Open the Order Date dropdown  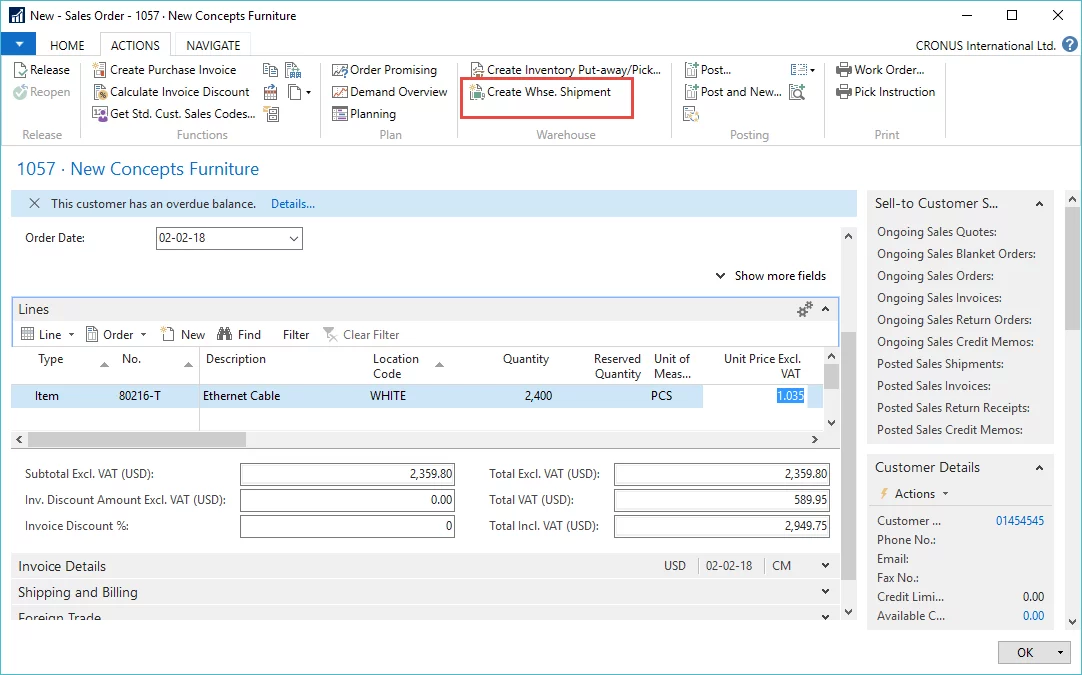[x=294, y=239]
